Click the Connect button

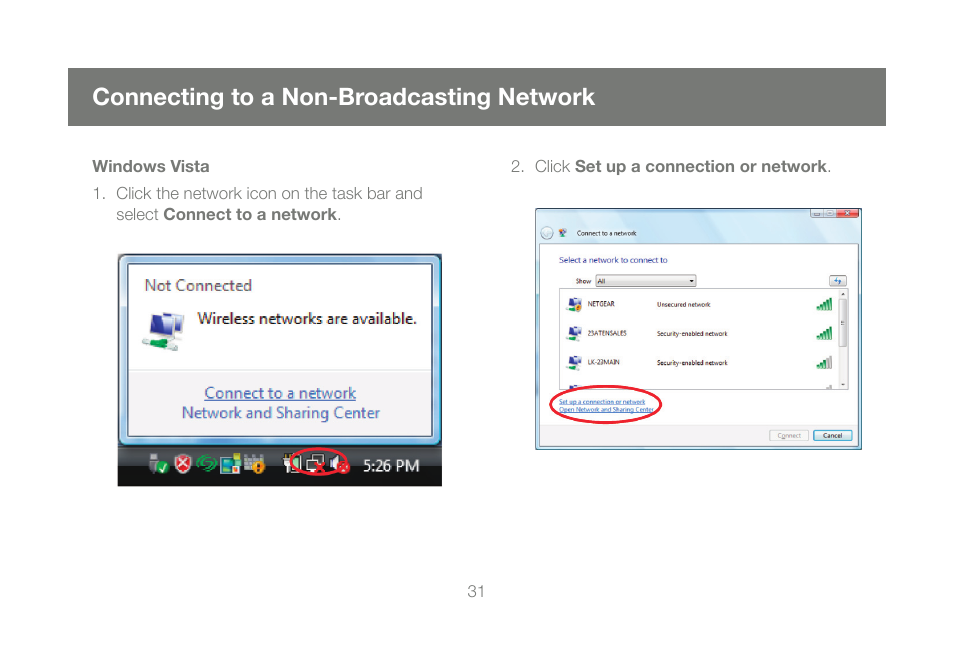point(789,436)
